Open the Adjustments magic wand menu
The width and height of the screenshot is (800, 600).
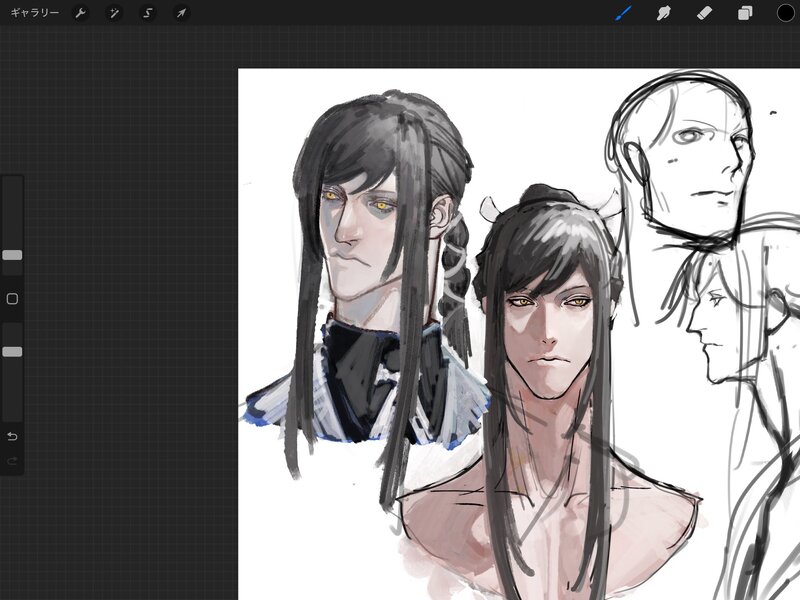pos(114,13)
